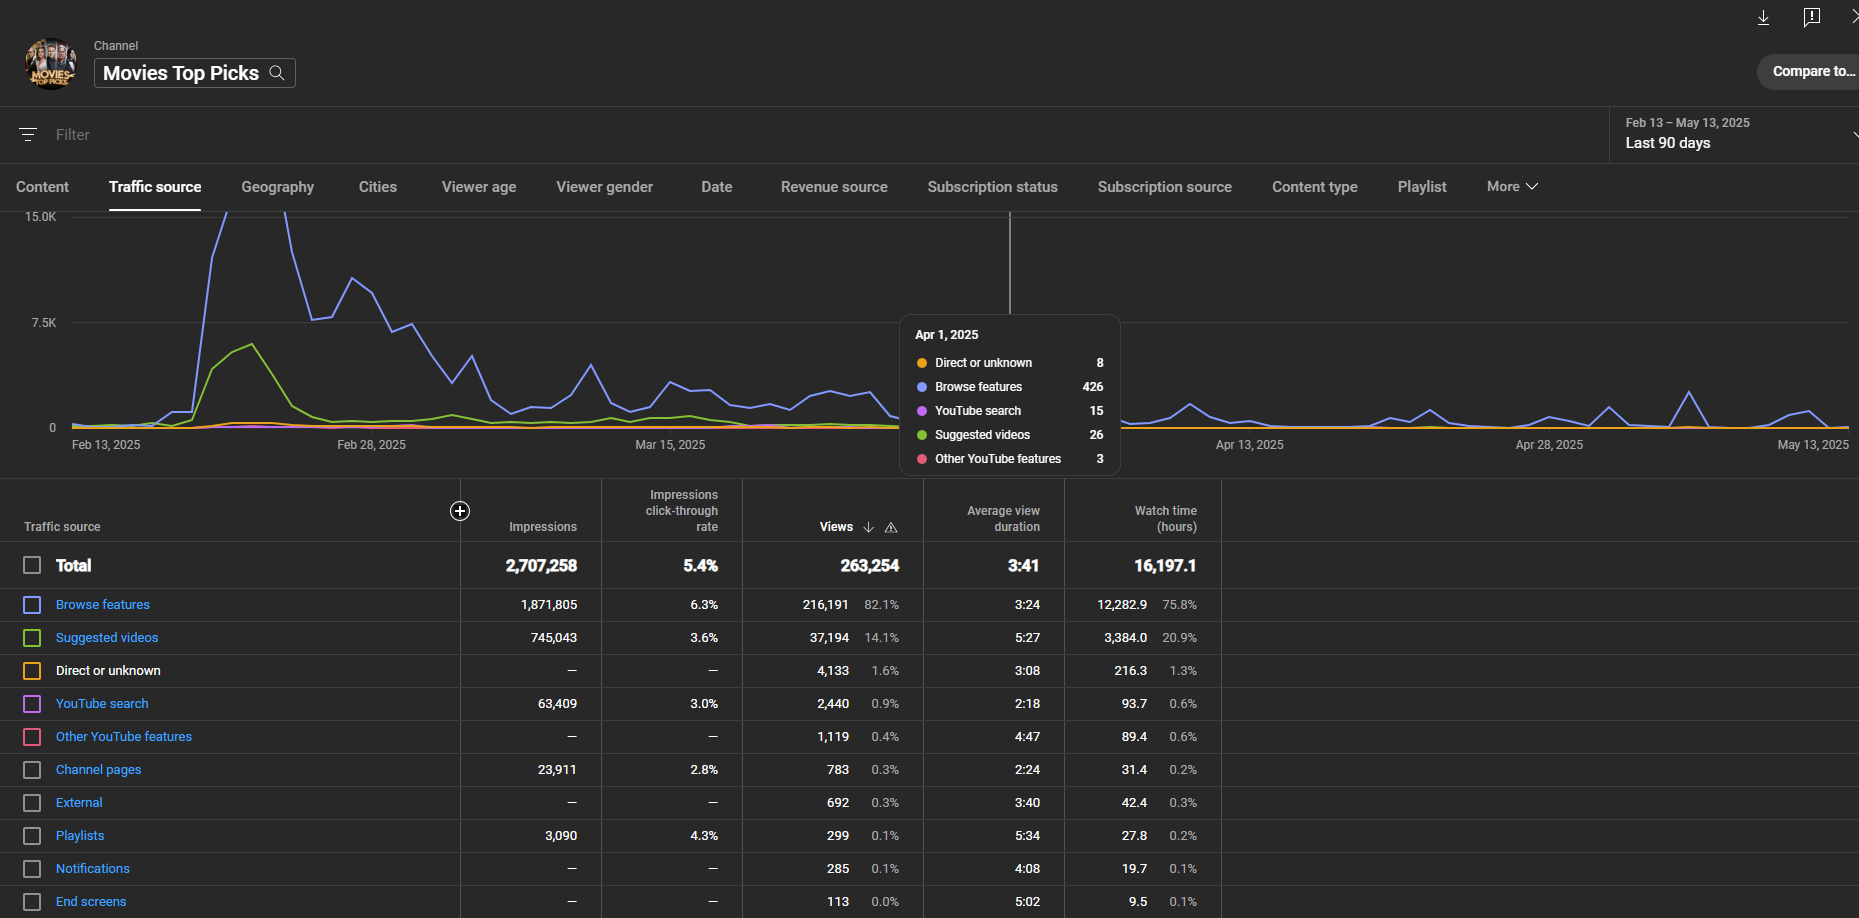The width and height of the screenshot is (1859, 918).
Task: Sort by Average view duration header
Action: click(1003, 519)
